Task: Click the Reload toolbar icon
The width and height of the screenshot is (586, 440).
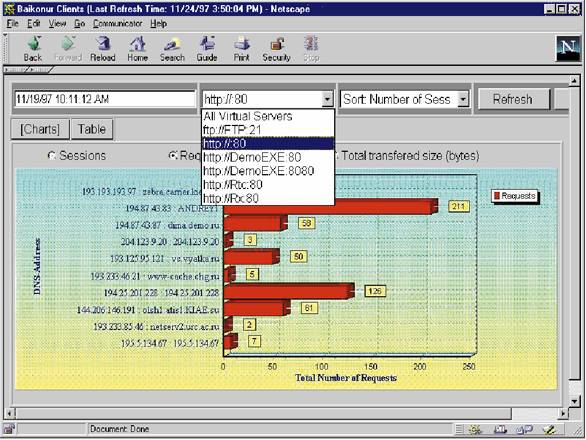Action: pos(103,49)
